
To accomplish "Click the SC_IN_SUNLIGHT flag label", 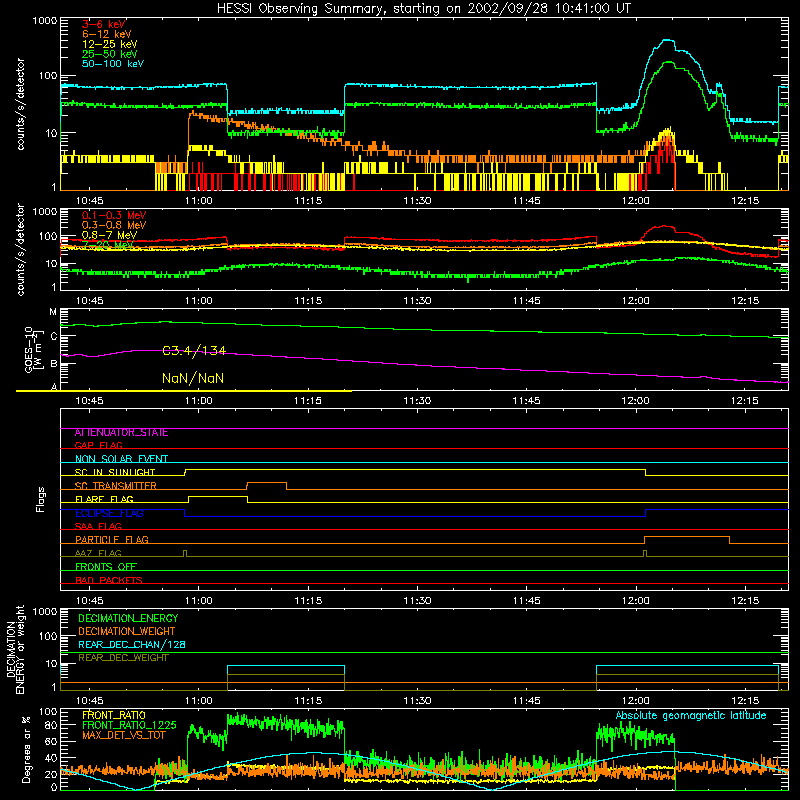I will pyautogui.click(x=115, y=472).
